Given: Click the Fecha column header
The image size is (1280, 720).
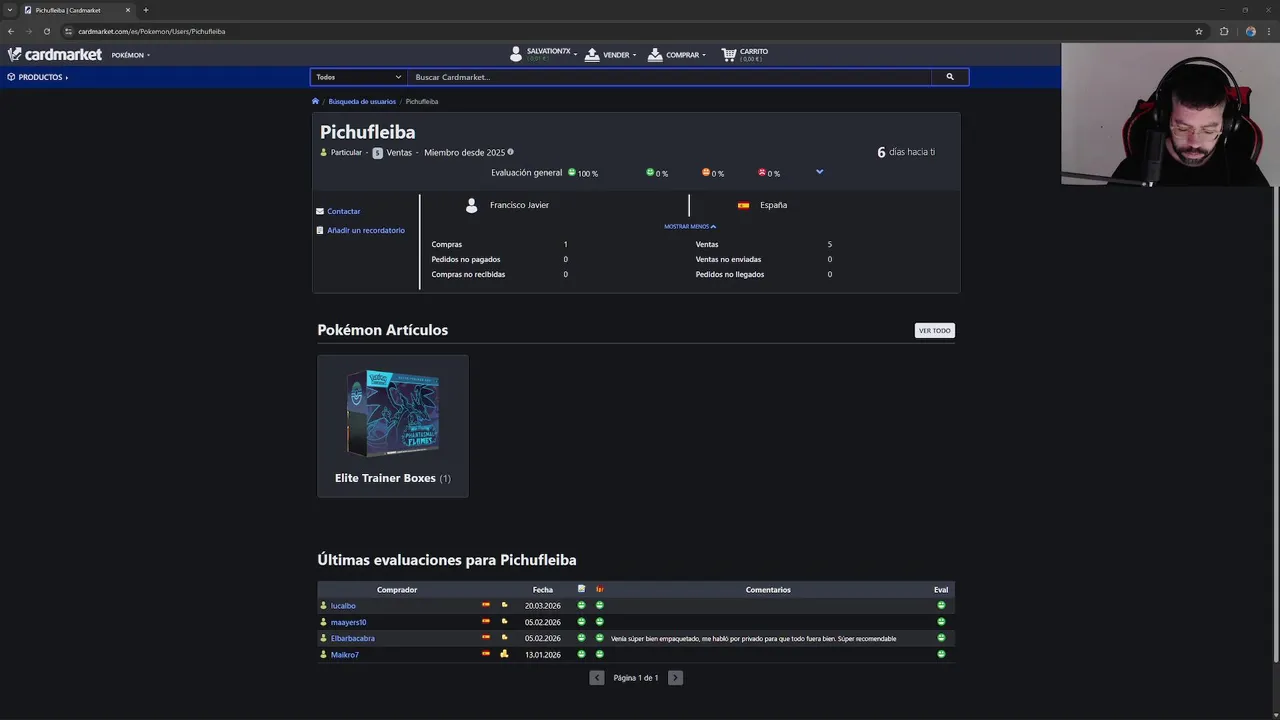Looking at the screenshot, I should click(x=543, y=590).
